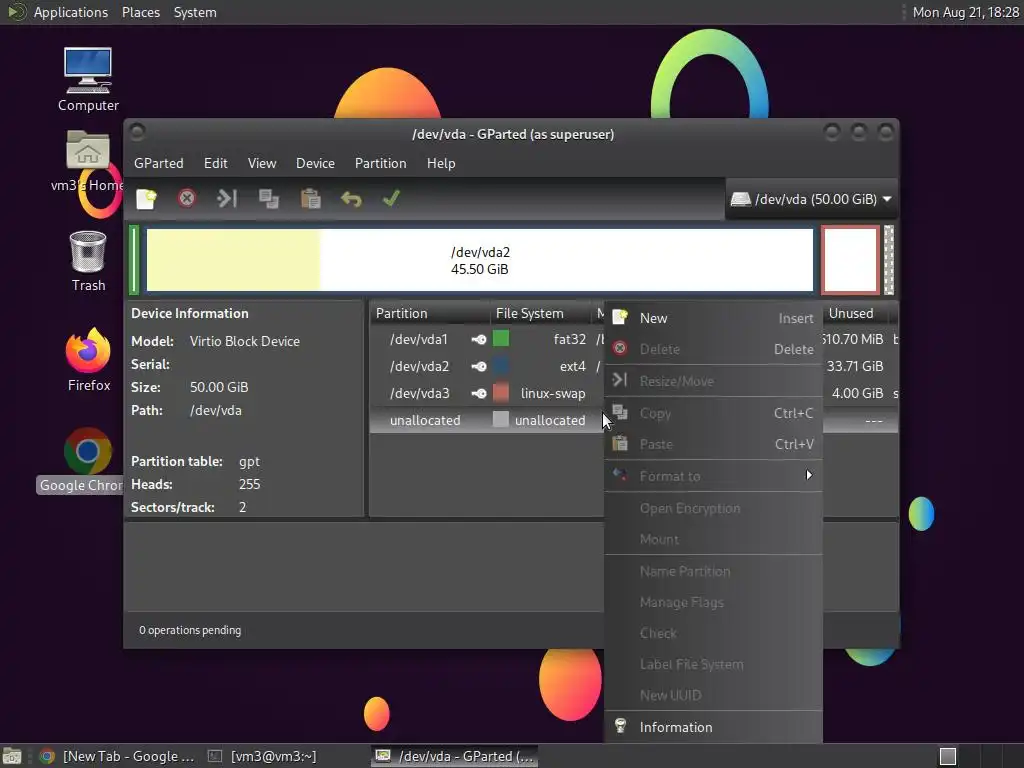Click the clock showing Mon Aug 21, 18:28
This screenshot has height=768, width=1024.
tap(965, 12)
